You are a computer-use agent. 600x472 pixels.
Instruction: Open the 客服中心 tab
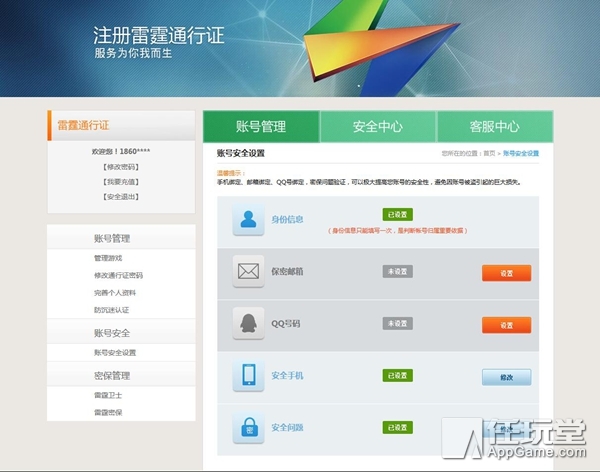tap(495, 127)
